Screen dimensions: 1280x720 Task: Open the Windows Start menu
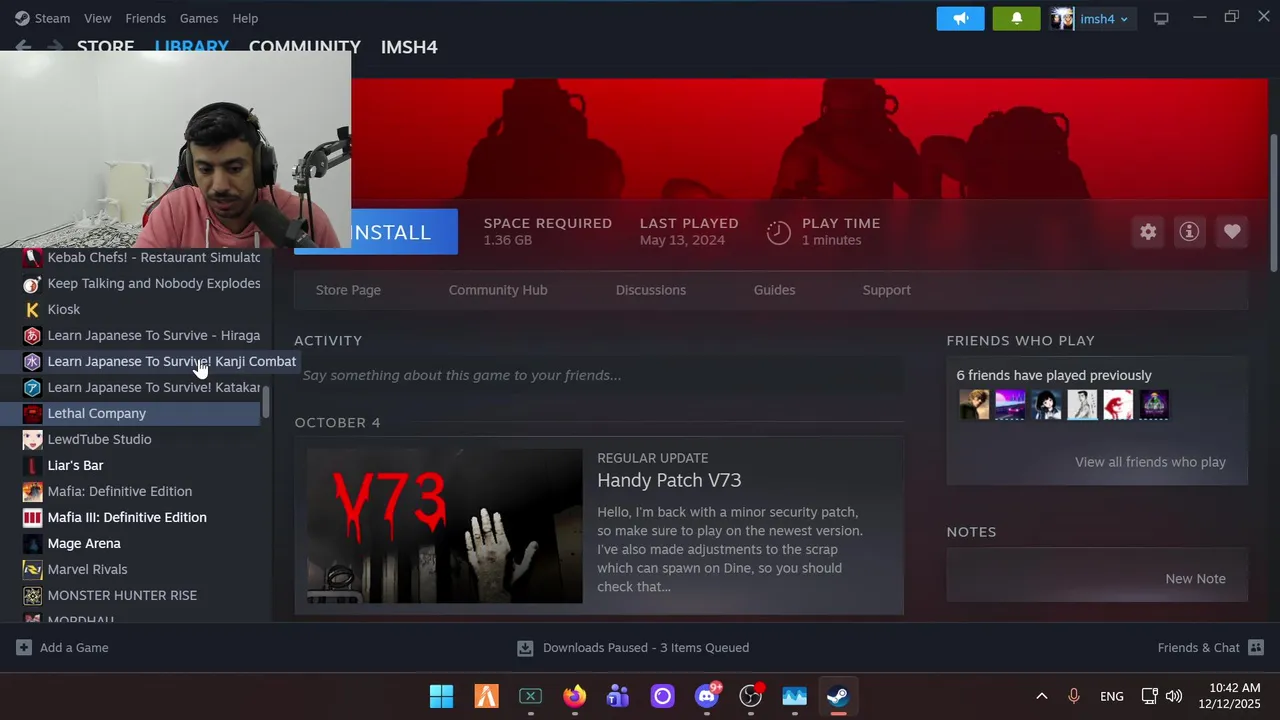(x=441, y=696)
